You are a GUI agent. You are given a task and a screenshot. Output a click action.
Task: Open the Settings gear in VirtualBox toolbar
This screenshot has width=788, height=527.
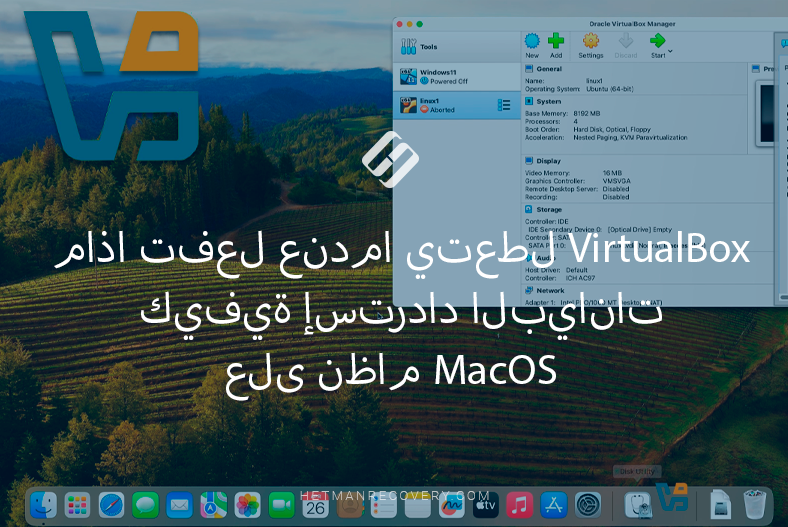click(590, 41)
